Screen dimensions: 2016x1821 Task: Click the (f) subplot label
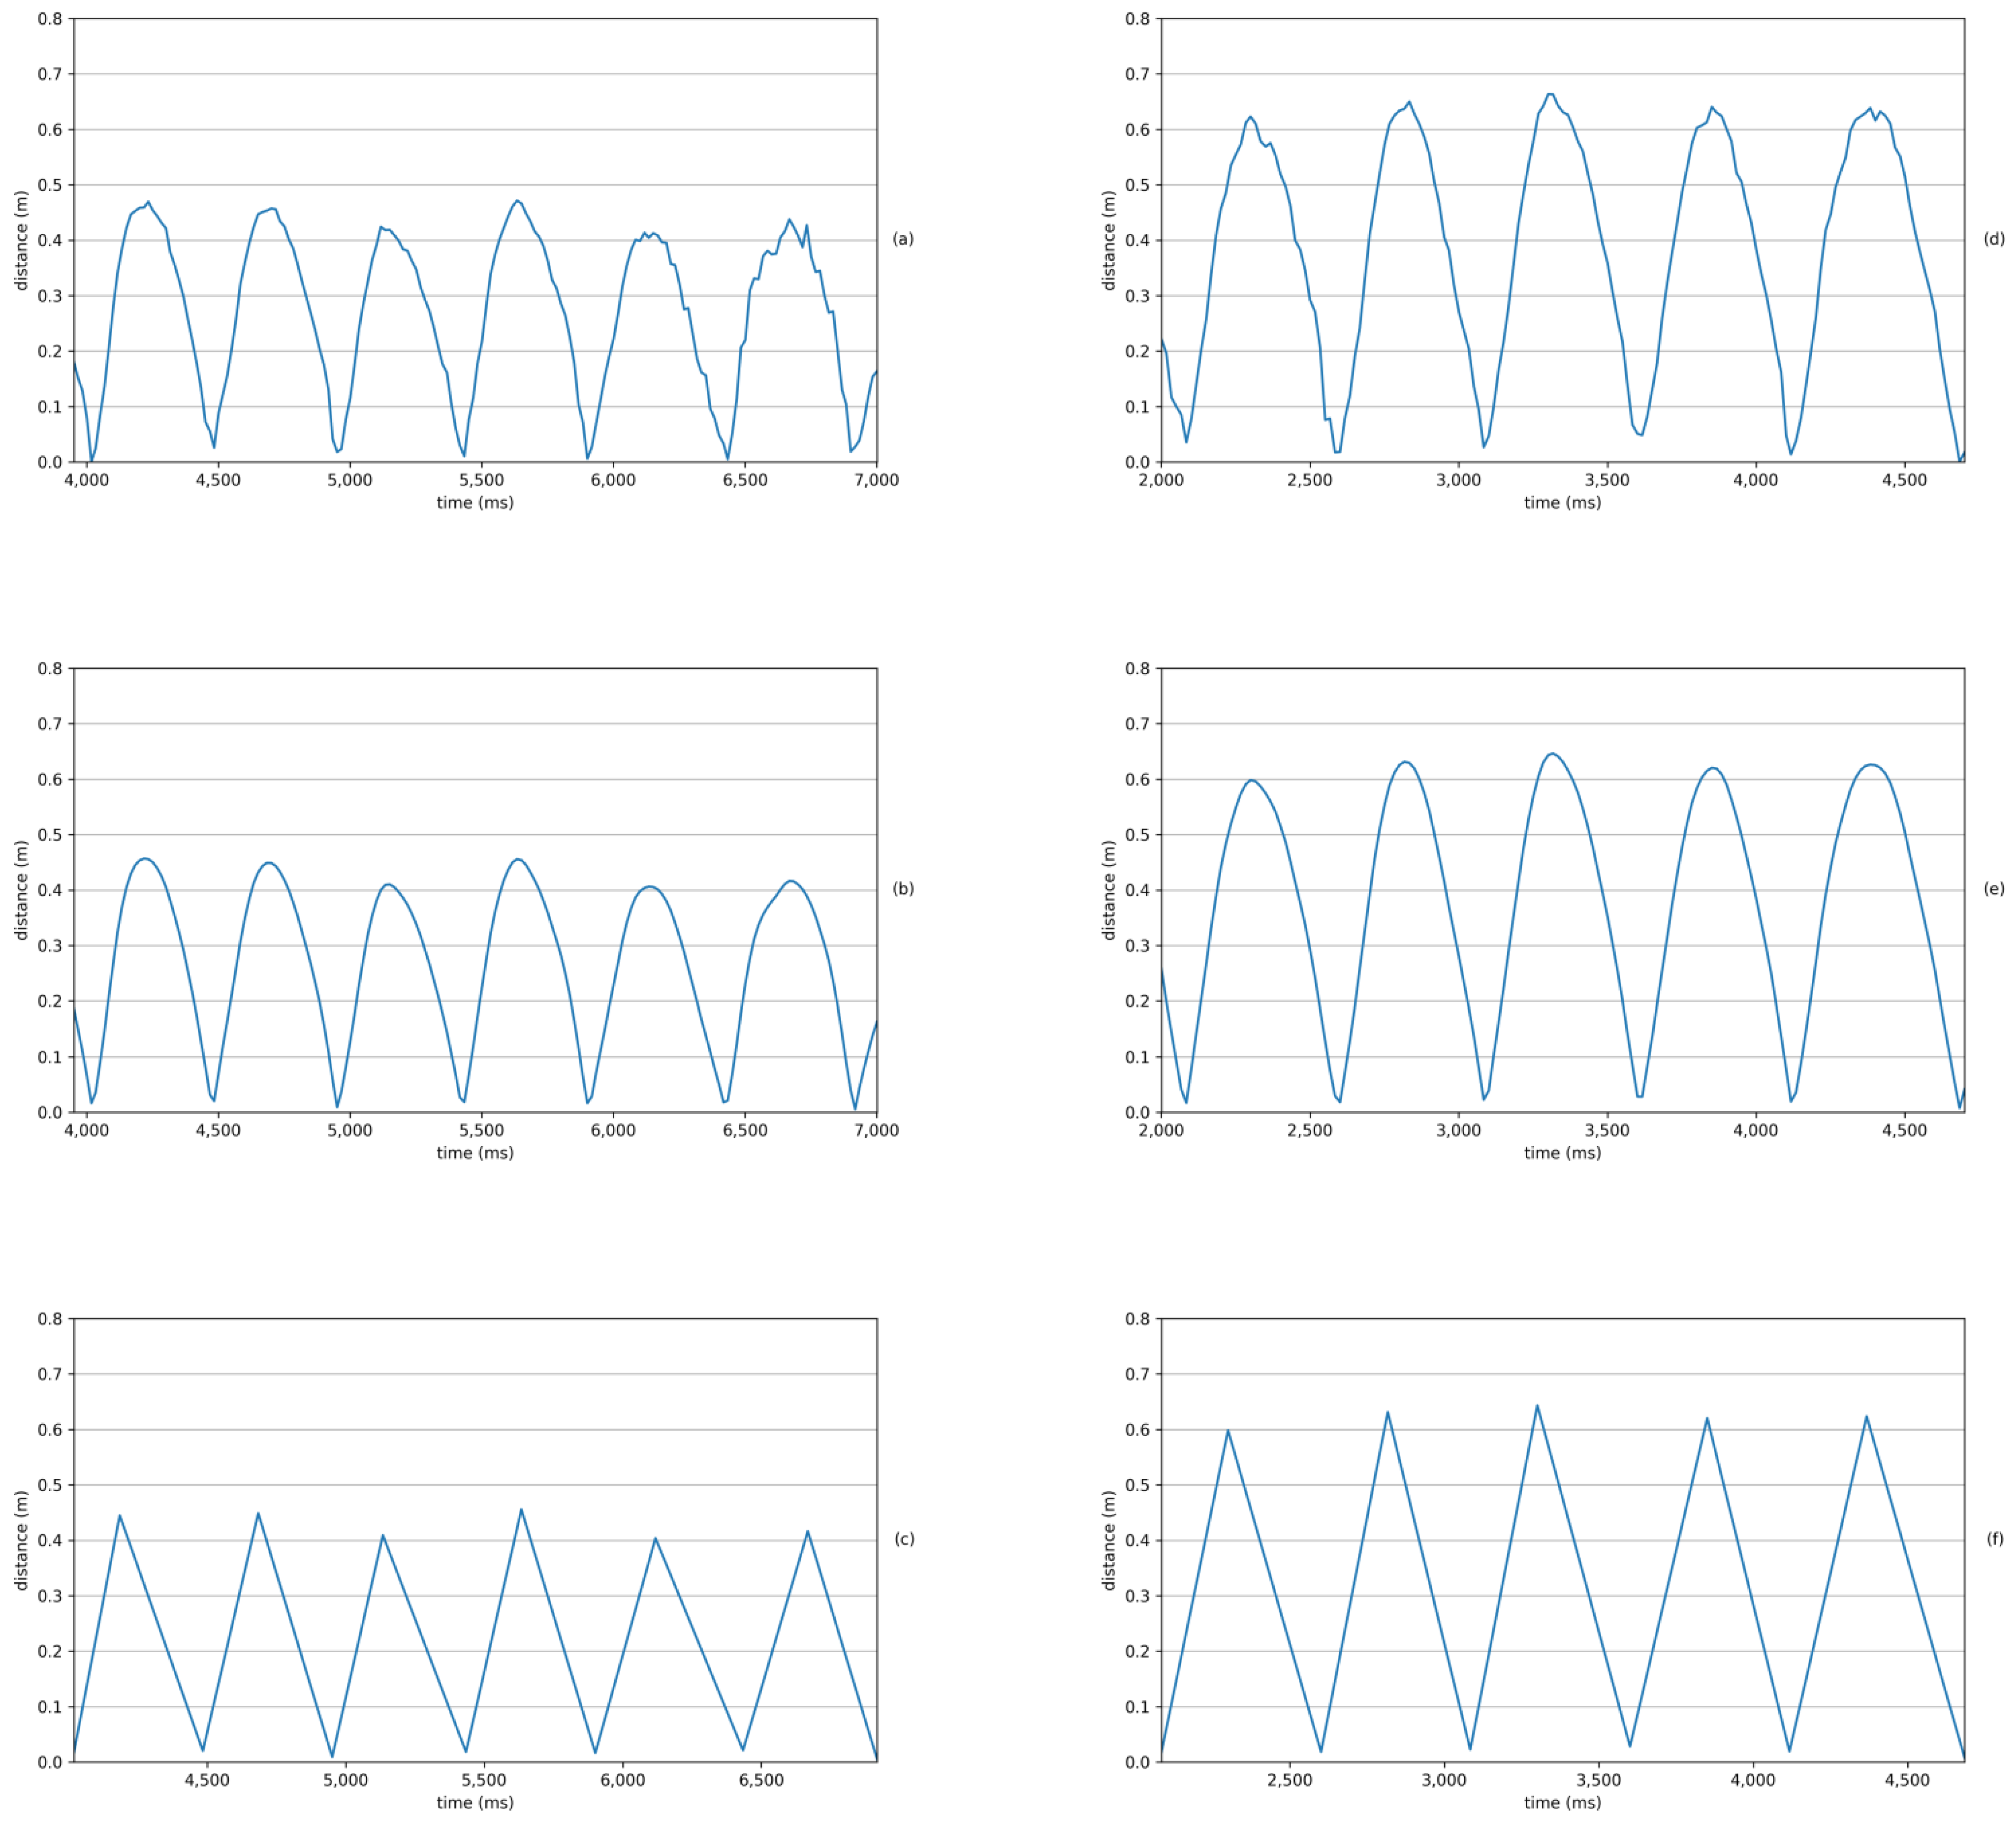click(x=1994, y=1539)
